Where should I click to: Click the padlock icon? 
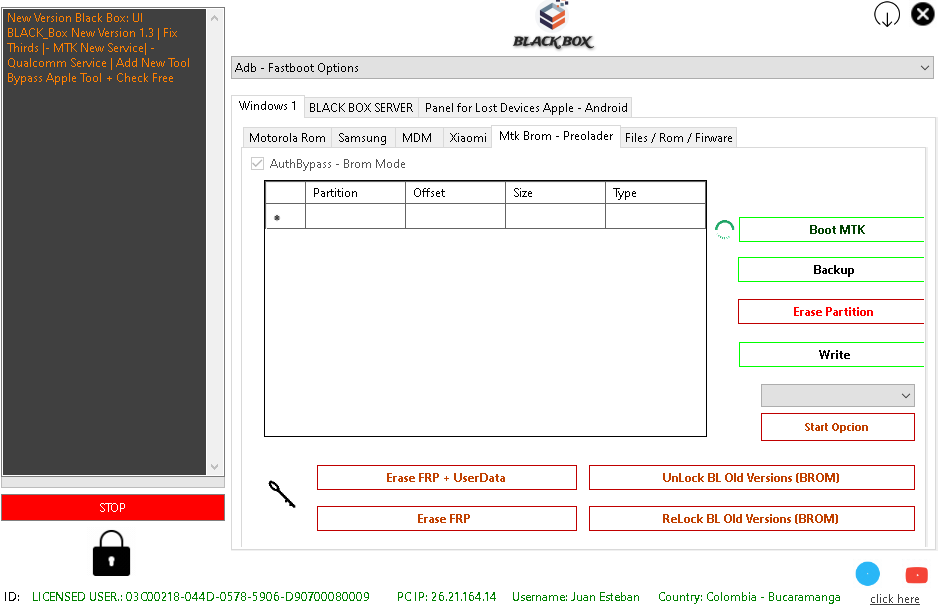[x=111, y=553]
